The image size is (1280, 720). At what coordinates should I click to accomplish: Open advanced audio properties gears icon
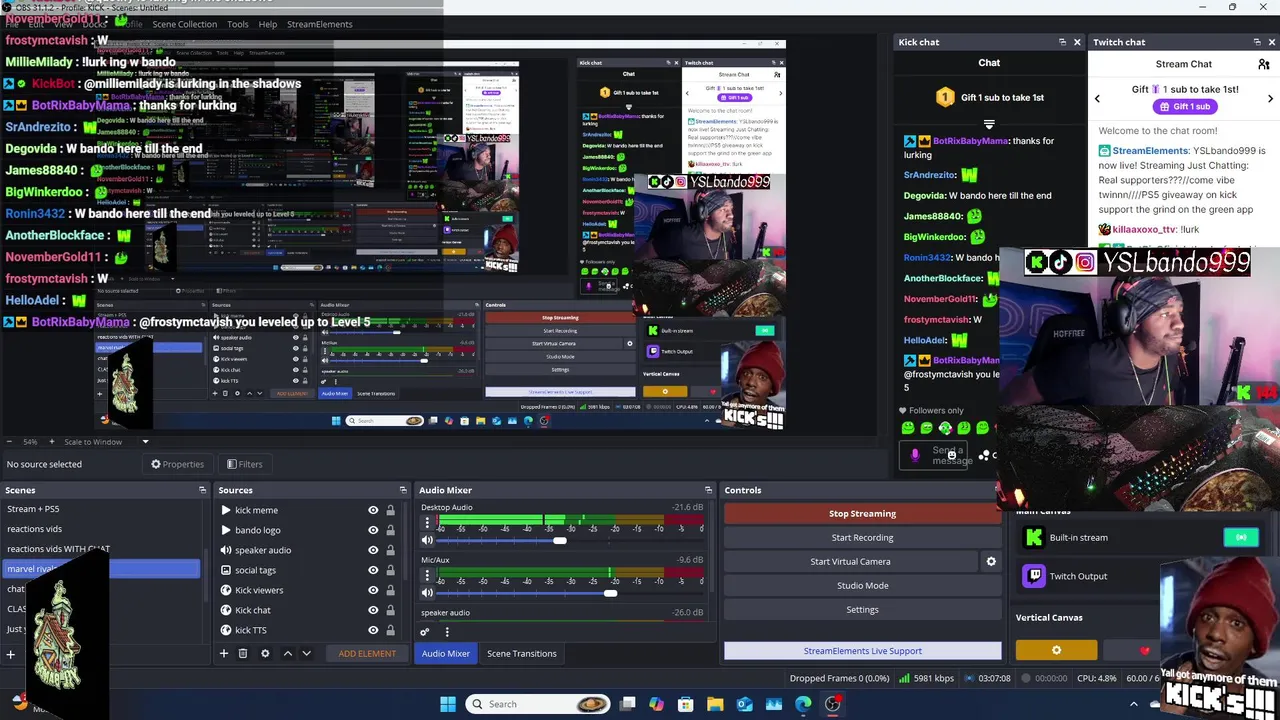[425, 632]
